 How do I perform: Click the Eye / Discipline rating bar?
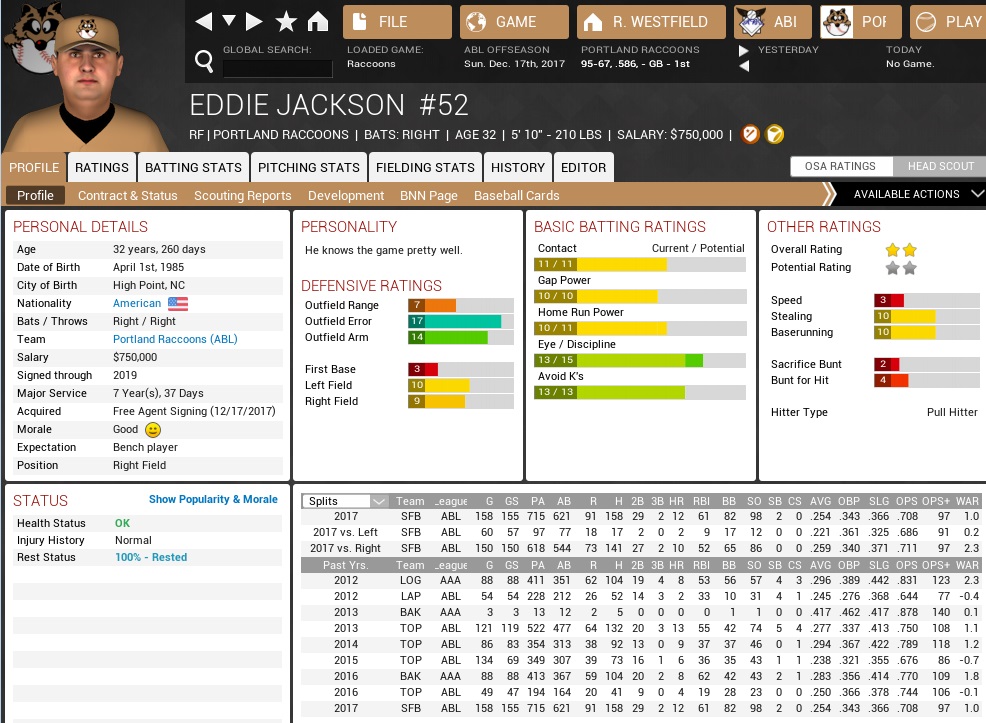click(x=639, y=360)
